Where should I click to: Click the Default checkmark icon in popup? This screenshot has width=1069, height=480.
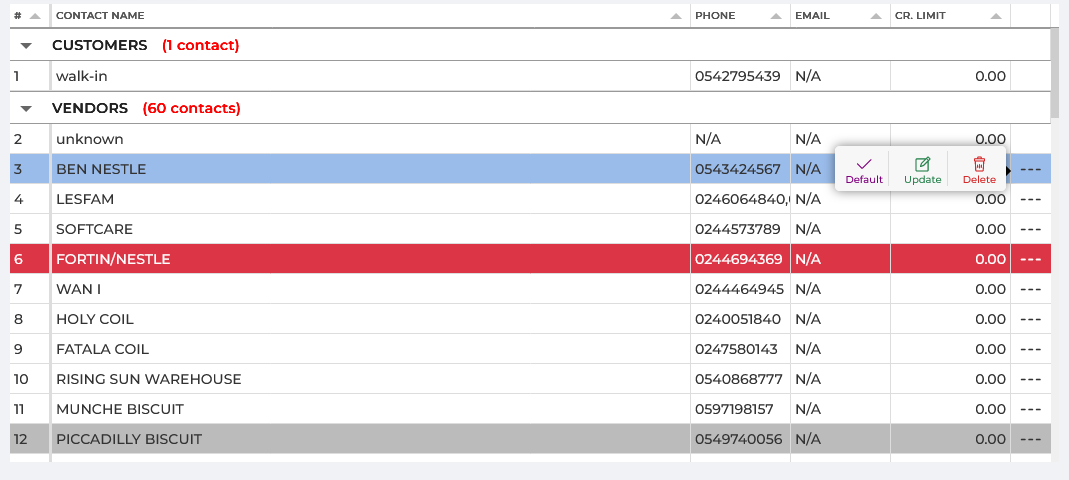(x=864, y=164)
